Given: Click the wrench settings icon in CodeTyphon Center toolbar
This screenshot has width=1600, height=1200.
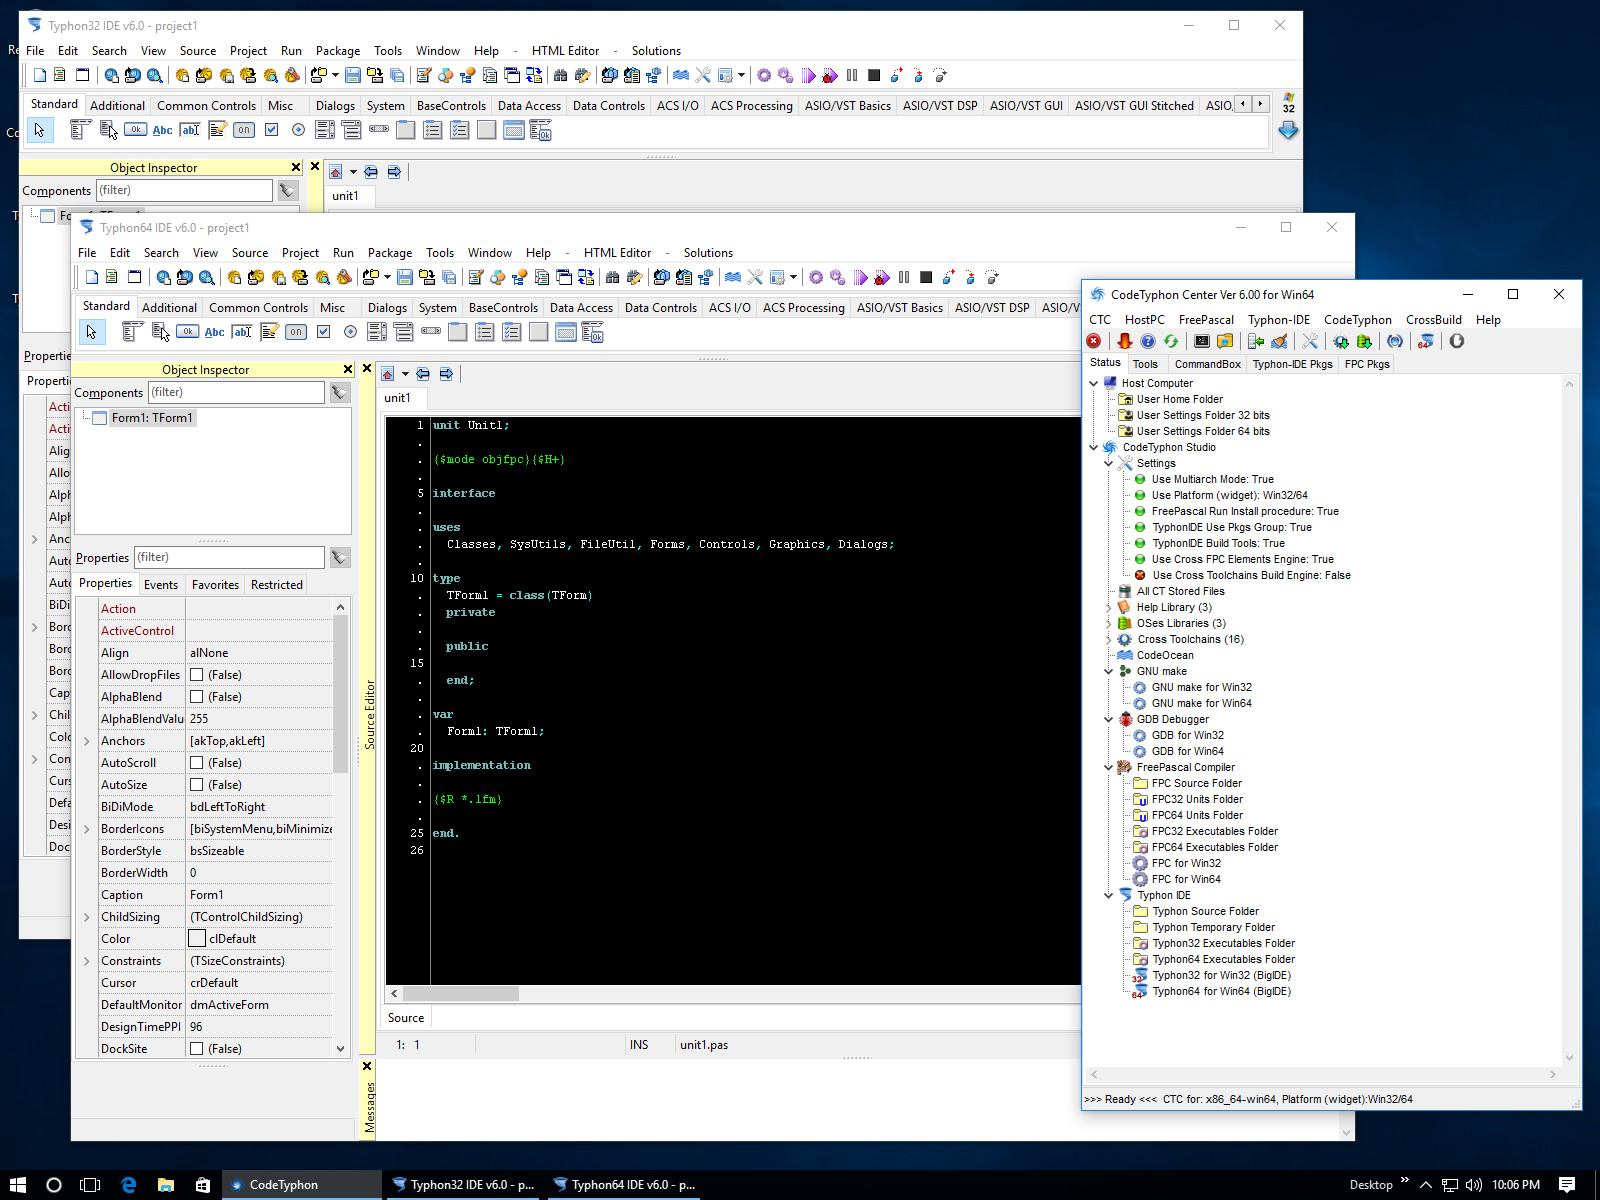Looking at the screenshot, I should 1310,342.
